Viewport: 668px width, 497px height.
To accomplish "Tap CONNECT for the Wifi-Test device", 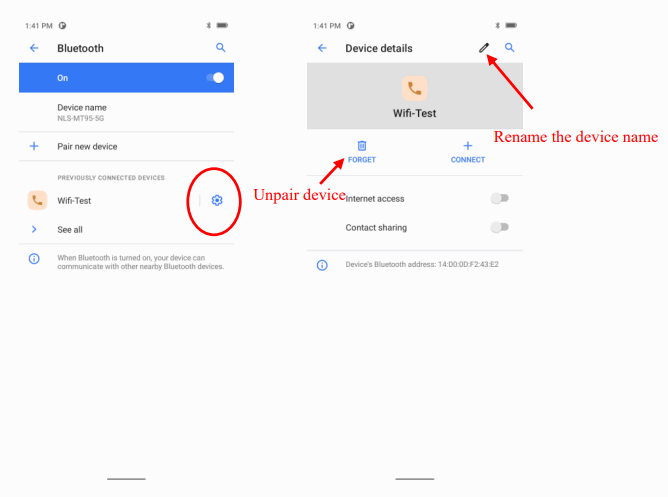I will [x=468, y=152].
